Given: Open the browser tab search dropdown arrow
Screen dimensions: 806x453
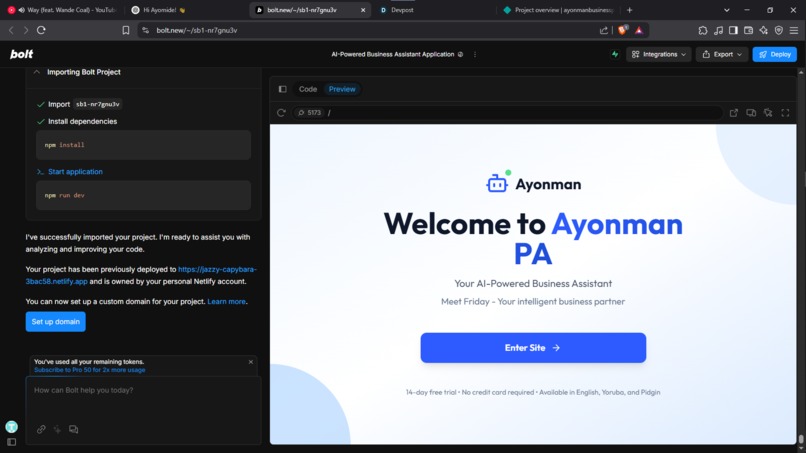Looking at the screenshot, I should [x=726, y=10].
